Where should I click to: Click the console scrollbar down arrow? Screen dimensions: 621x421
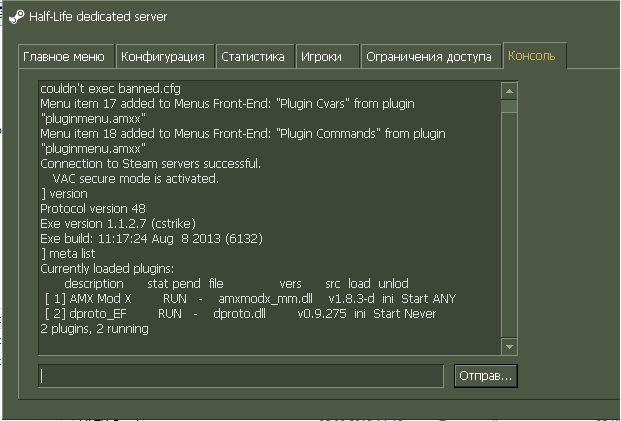tap(509, 347)
